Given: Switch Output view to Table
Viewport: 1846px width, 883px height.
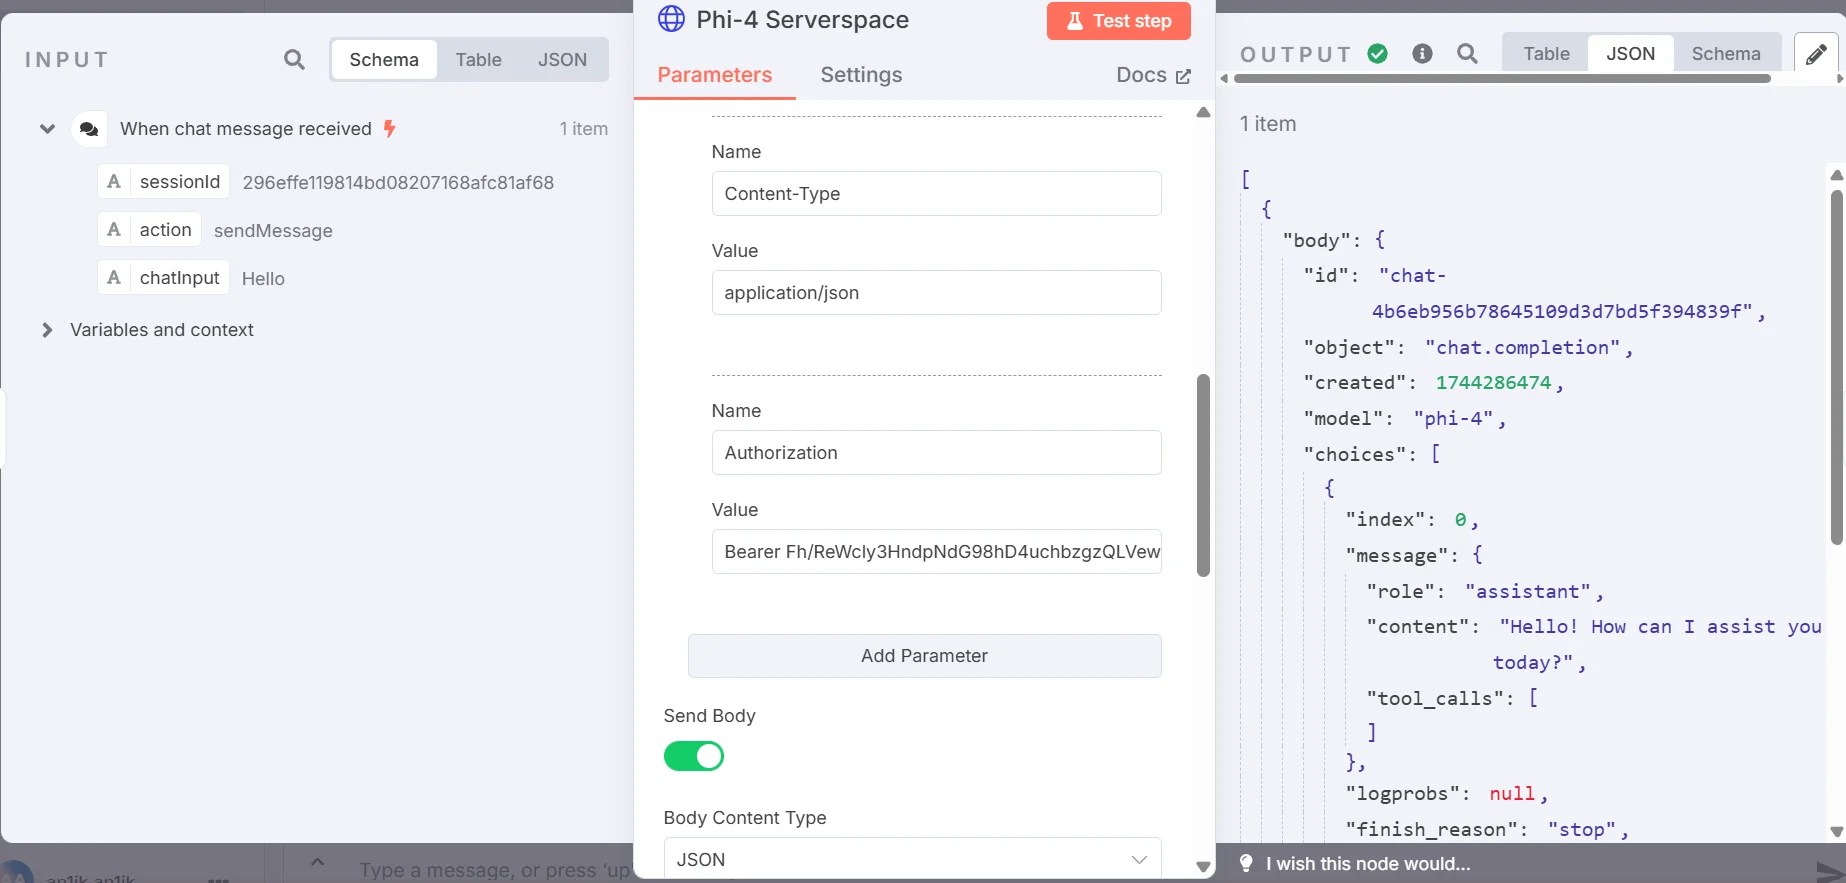Looking at the screenshot, I should click(x=1546, y=54).
